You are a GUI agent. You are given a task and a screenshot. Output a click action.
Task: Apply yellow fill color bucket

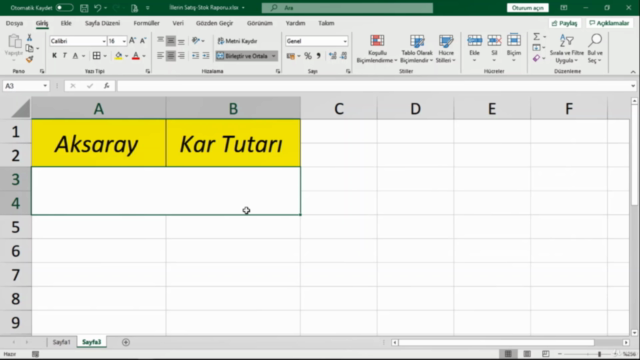tap(118, 56)
